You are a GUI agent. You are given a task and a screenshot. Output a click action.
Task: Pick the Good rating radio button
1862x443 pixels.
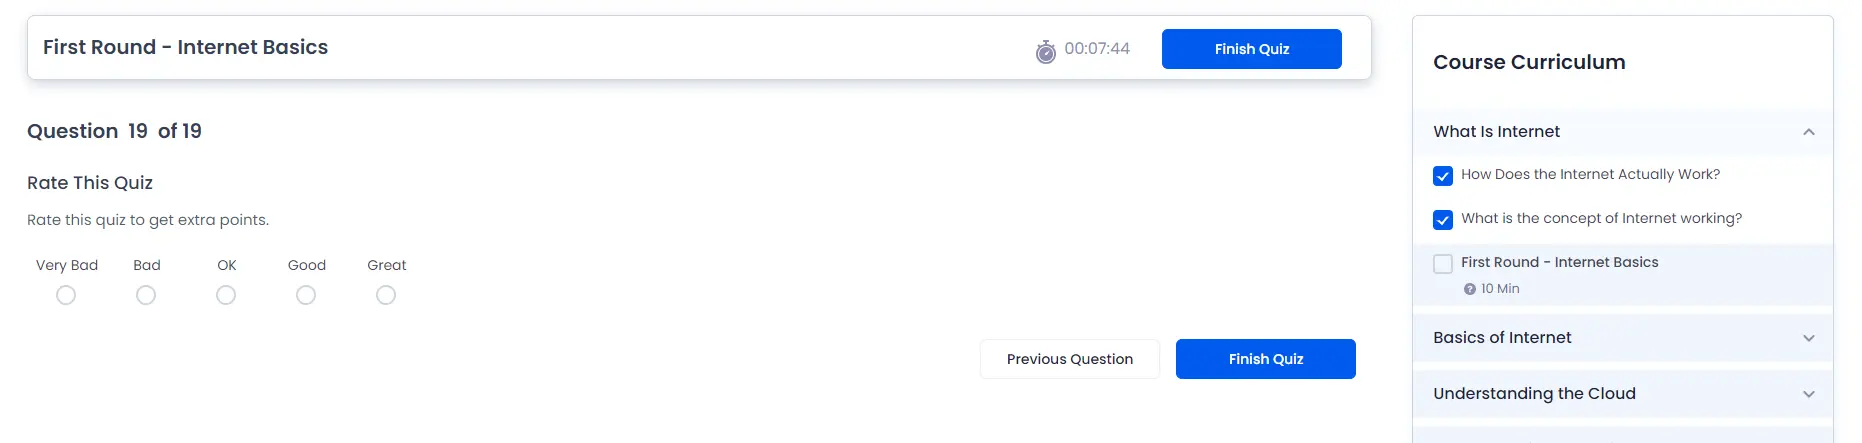(306, 295)
